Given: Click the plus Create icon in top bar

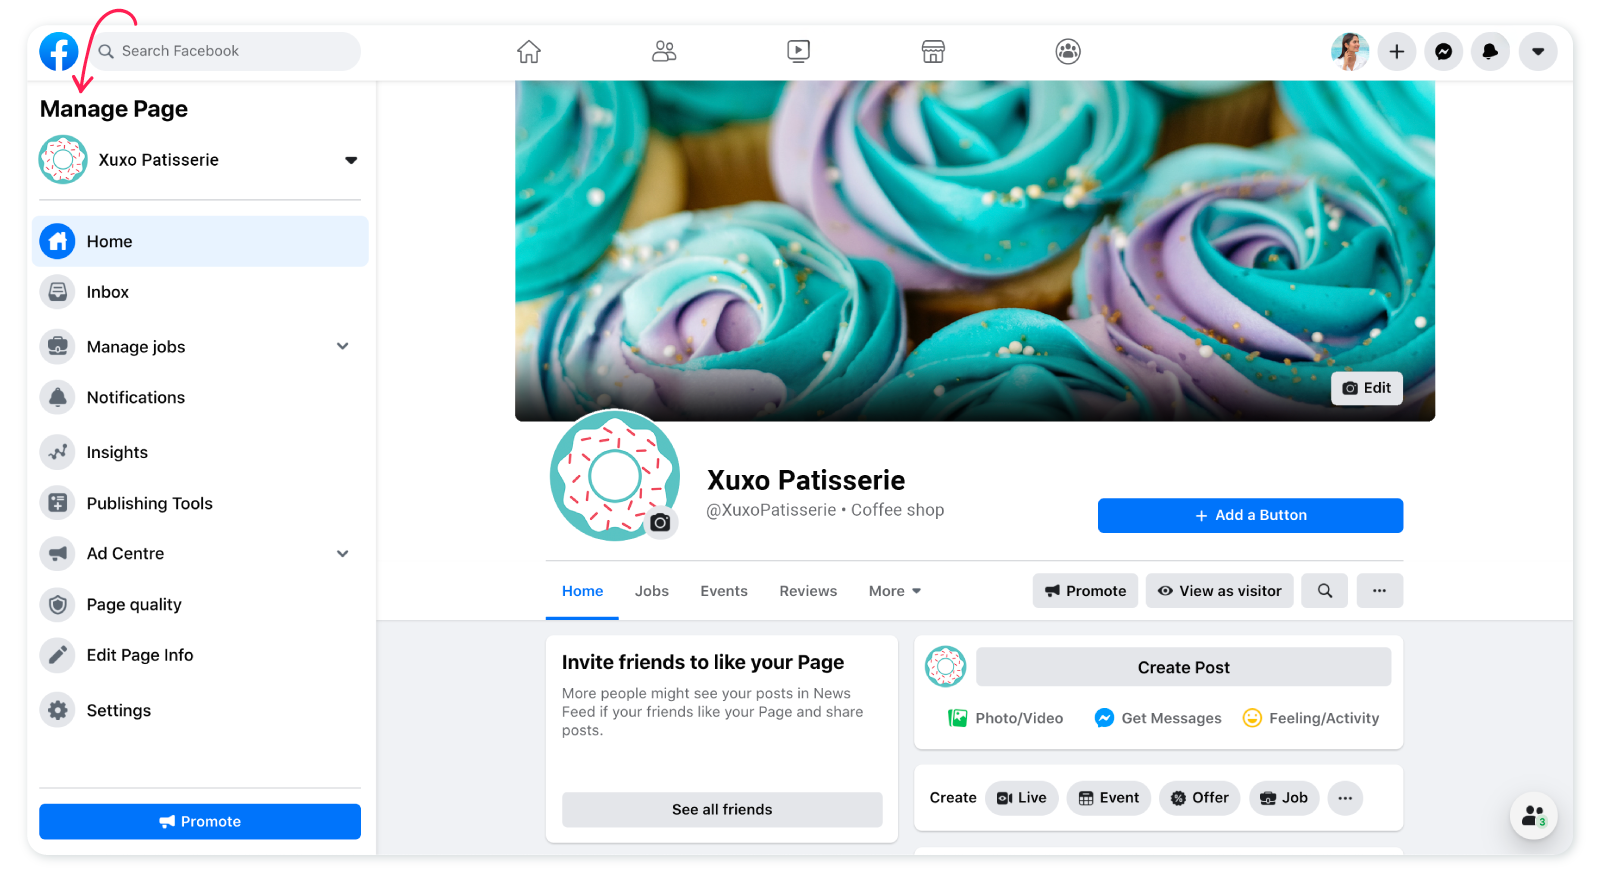Looking at the screenshot, I should pyautogui.click(x=1397, y=51).
